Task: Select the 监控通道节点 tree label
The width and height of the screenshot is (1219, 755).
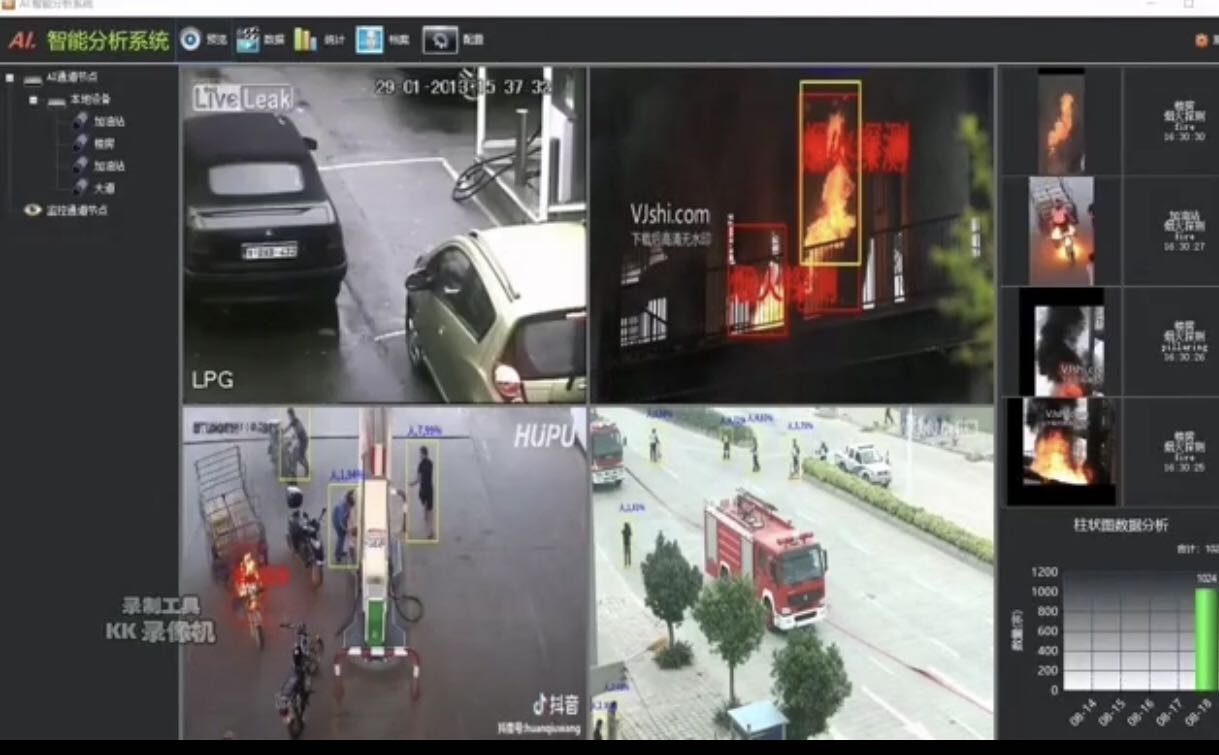Action: pos(77,210)
